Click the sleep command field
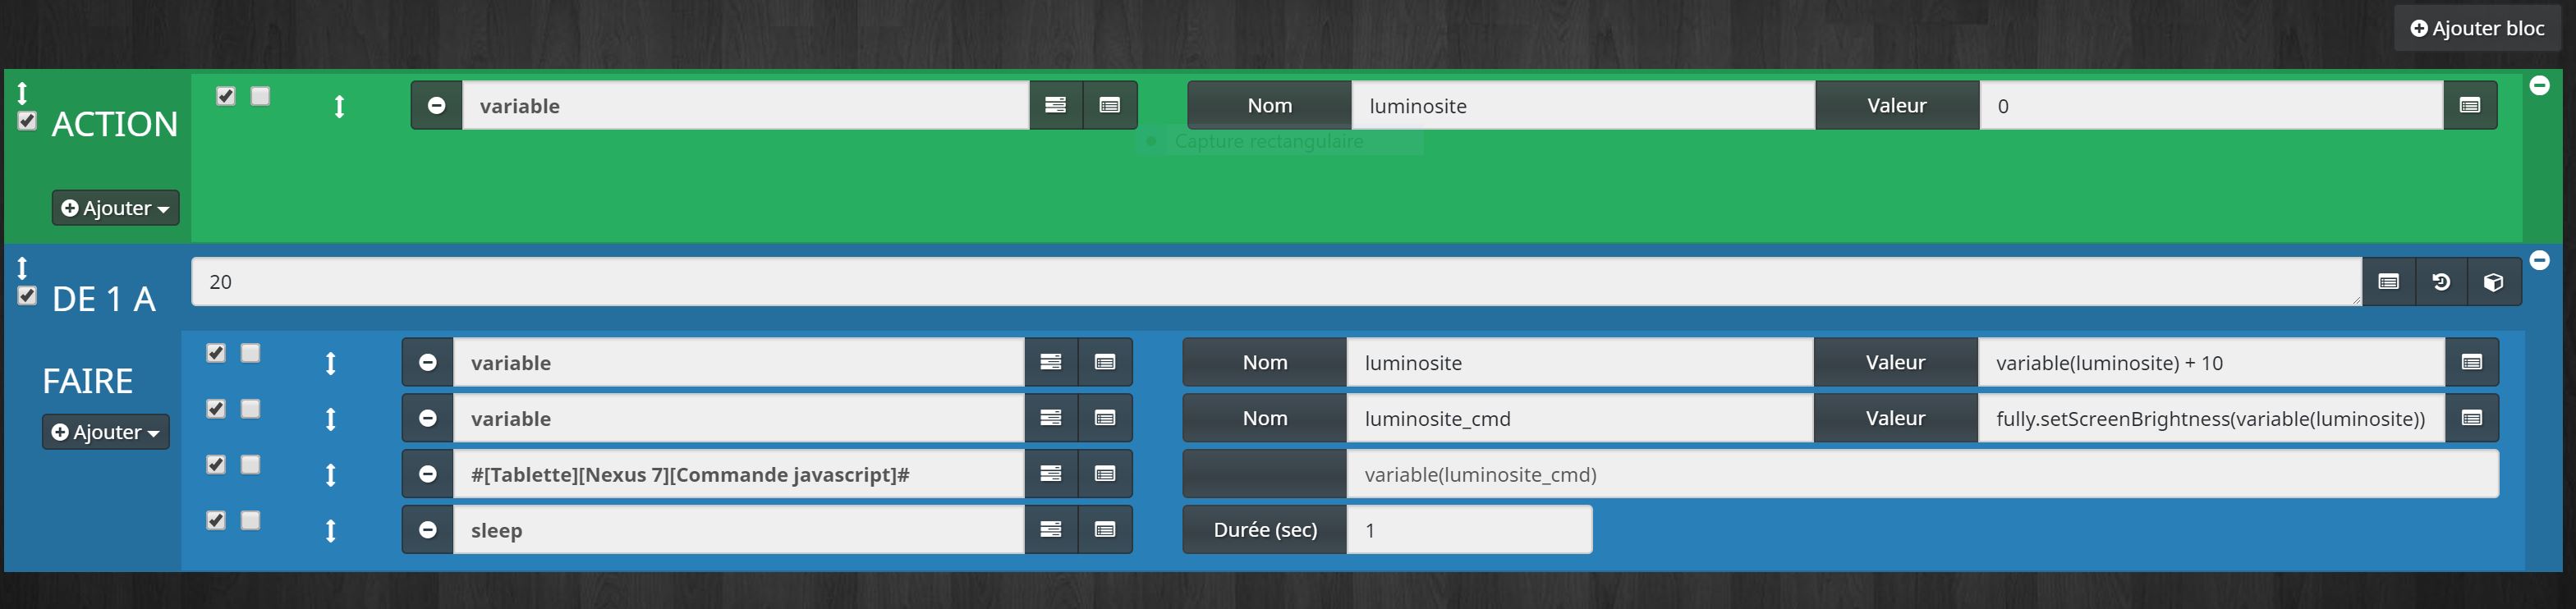 (x=739, y=530)
